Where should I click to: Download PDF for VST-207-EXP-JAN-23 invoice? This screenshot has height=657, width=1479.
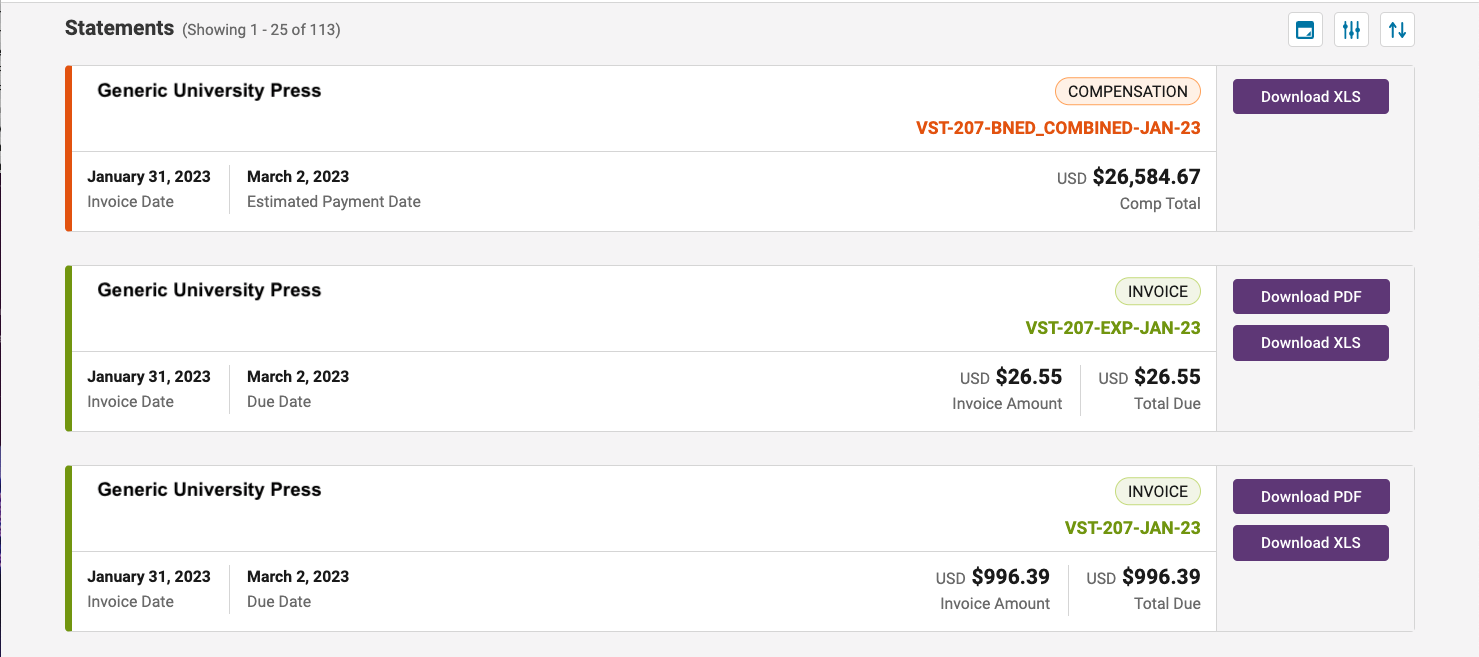1310,297
